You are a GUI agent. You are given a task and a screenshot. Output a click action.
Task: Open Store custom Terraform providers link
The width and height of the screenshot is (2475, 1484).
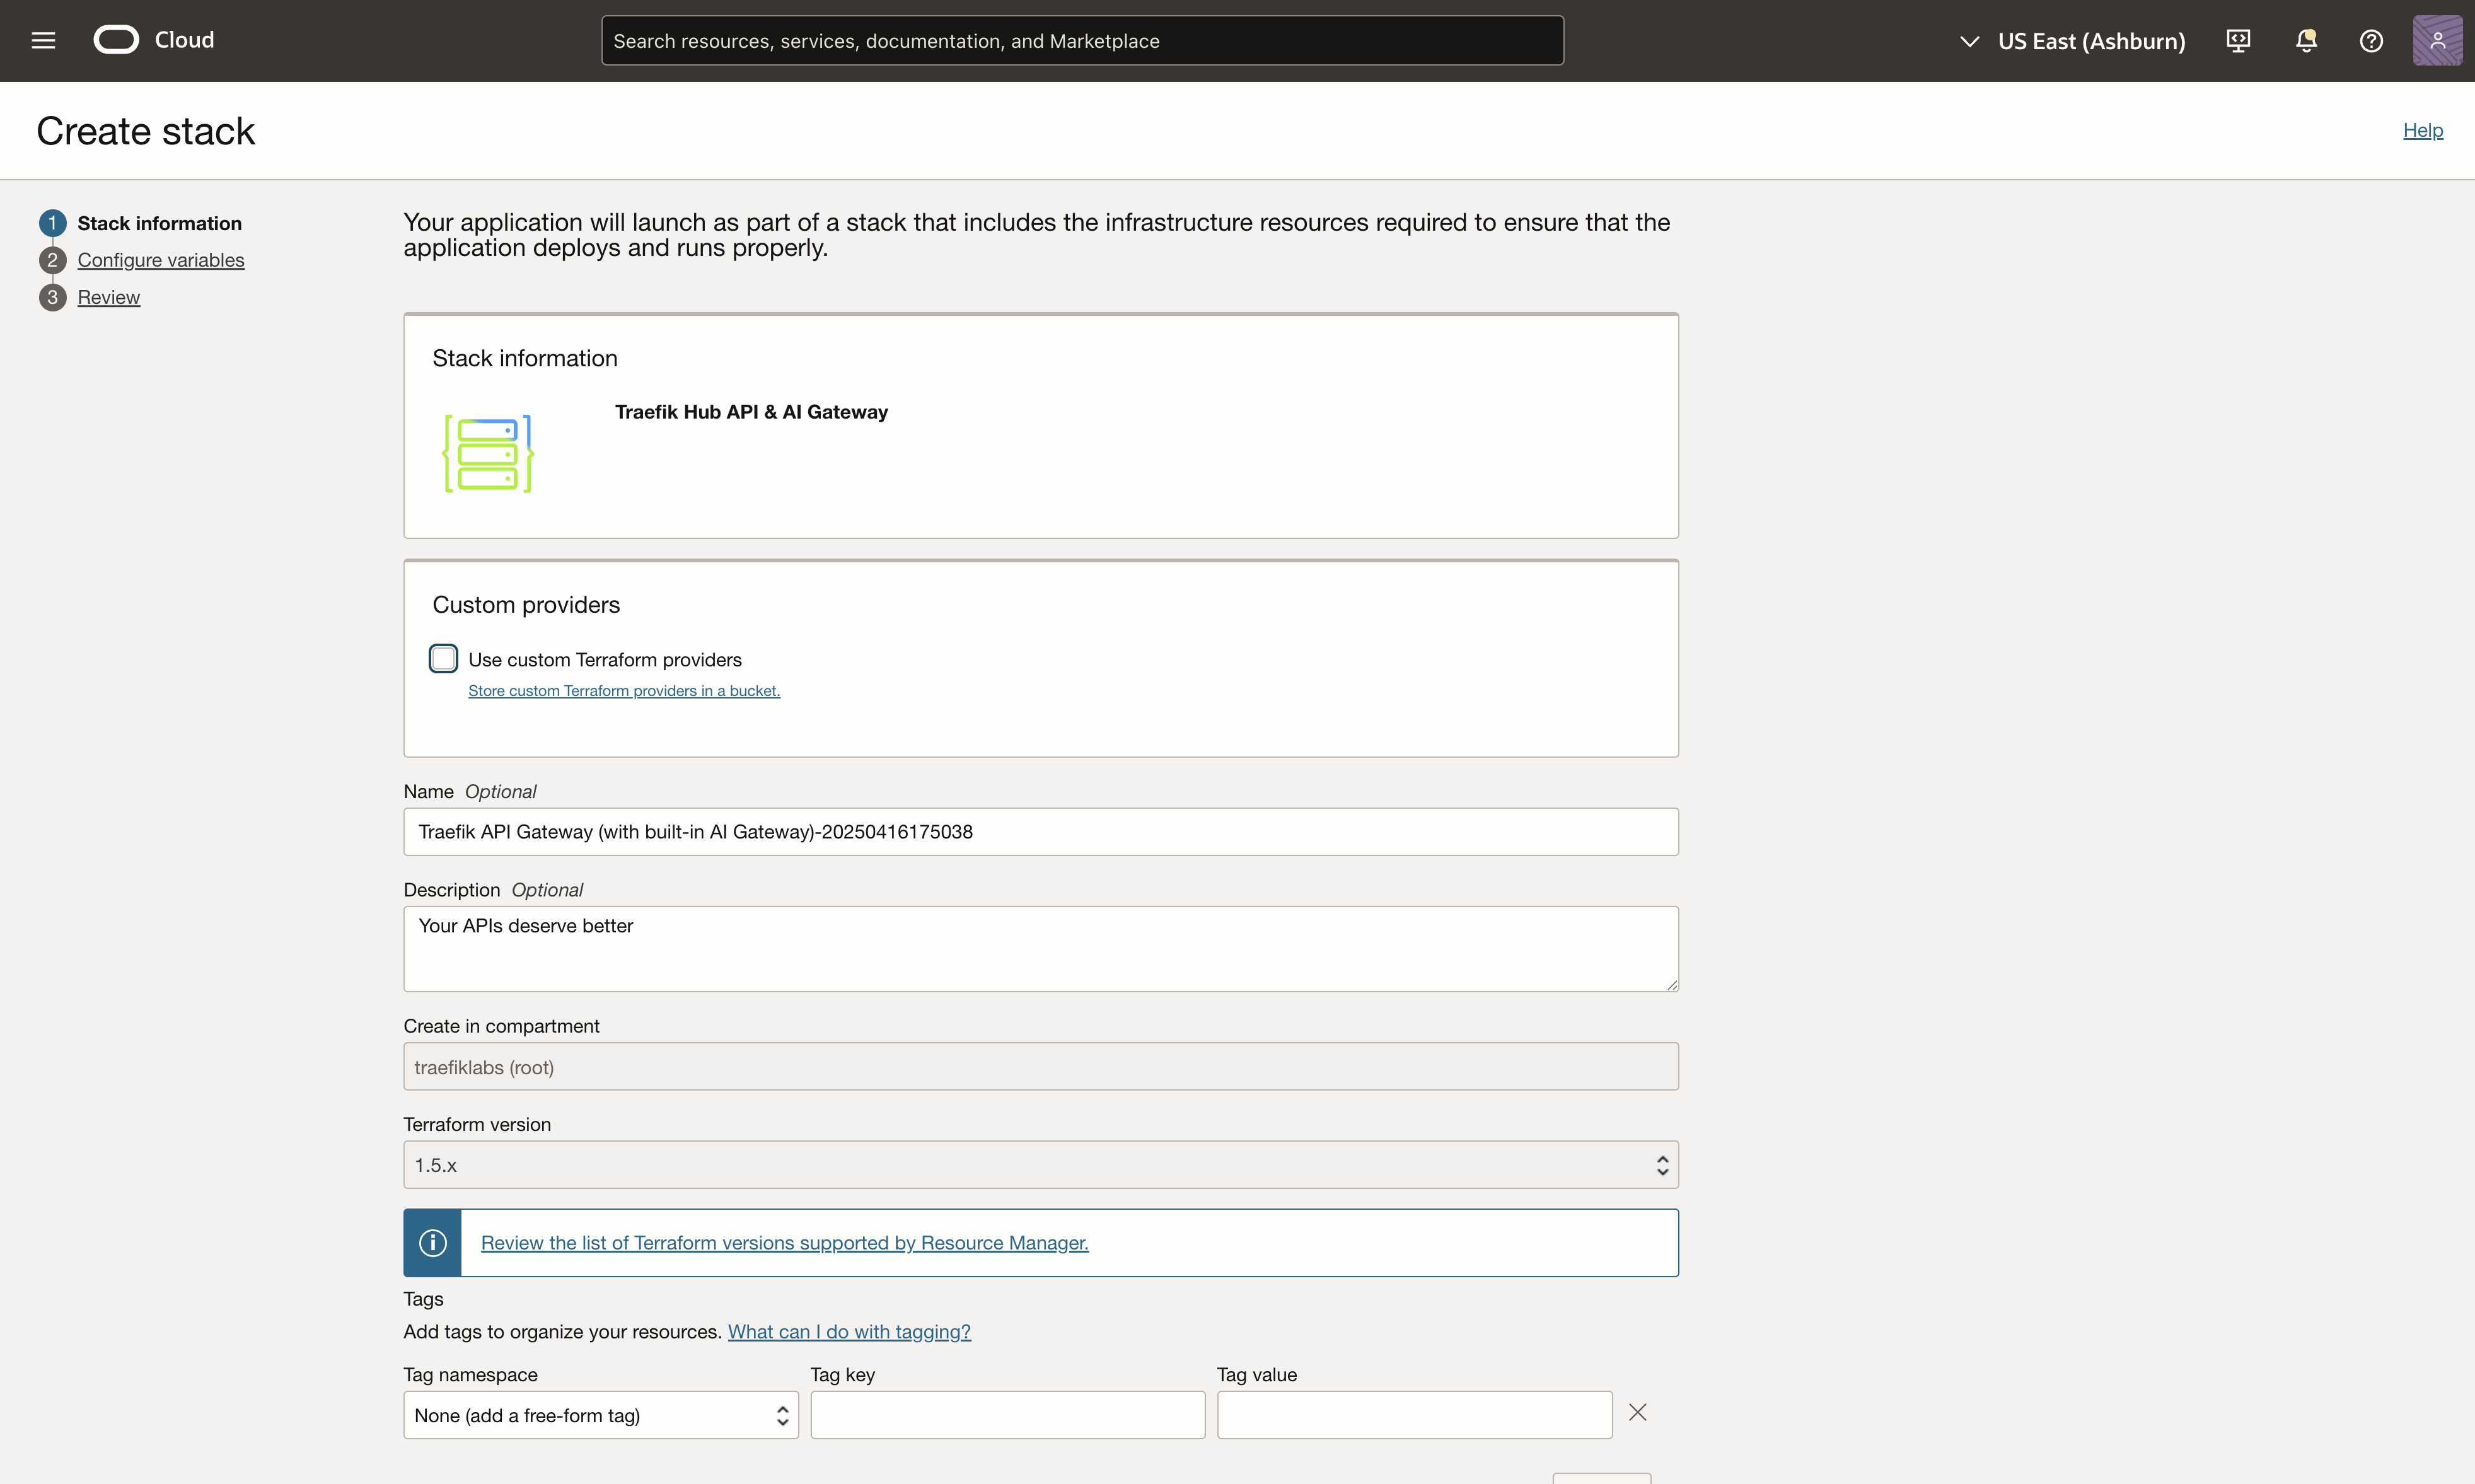tap(624, 691)
